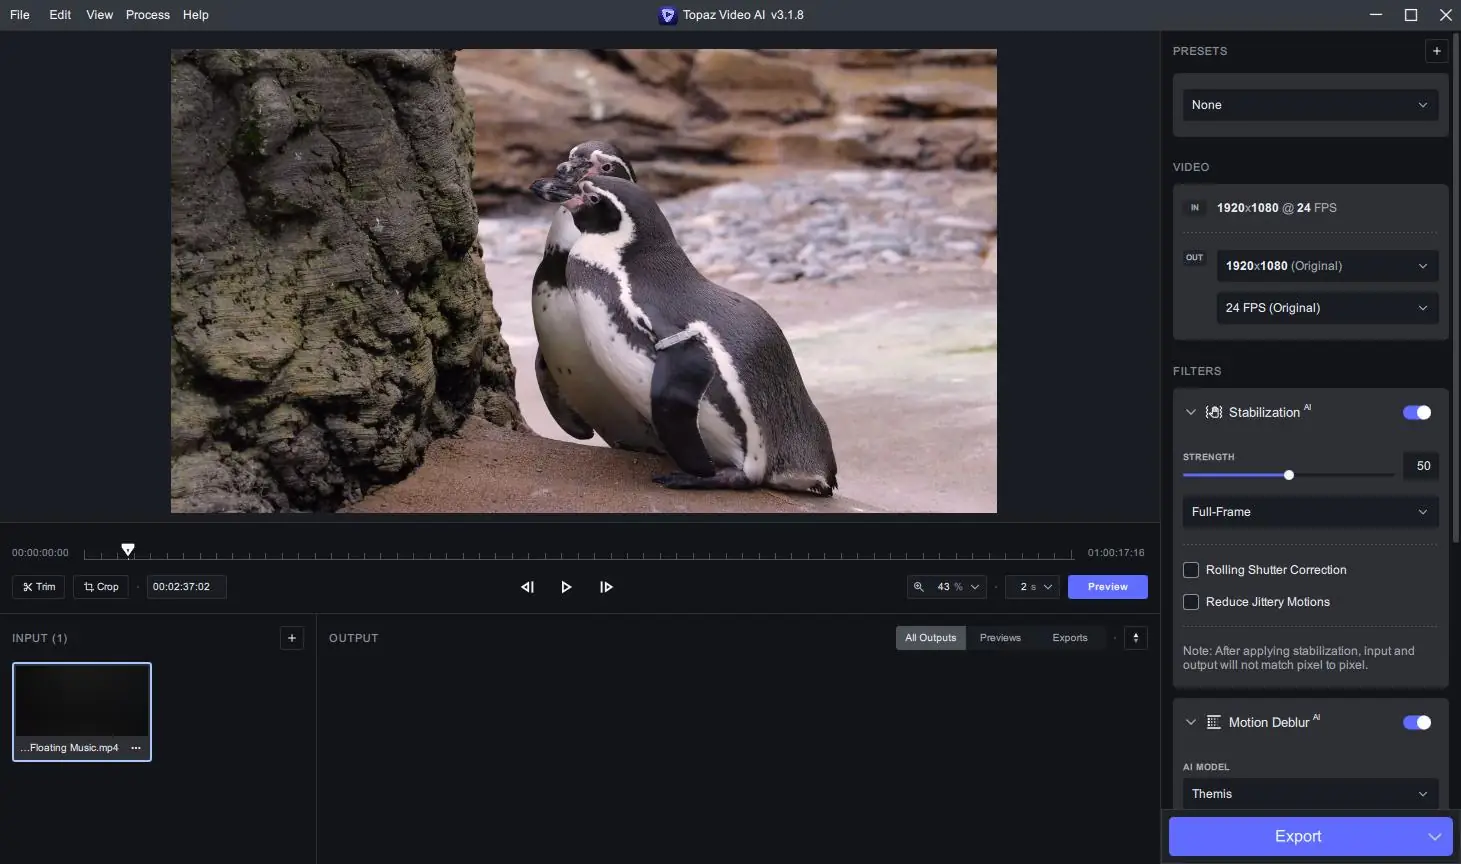Toggle Motion Deblur filter off
This screenshot has width=1461, height=864.
[x=1417, y=722]
